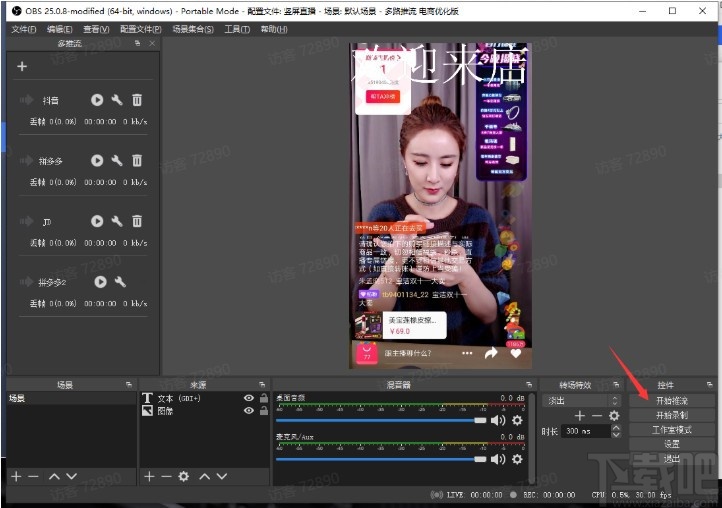722x508 pixels.
Task: Select the 场景 item in scenes list
Action: (71, 398)
